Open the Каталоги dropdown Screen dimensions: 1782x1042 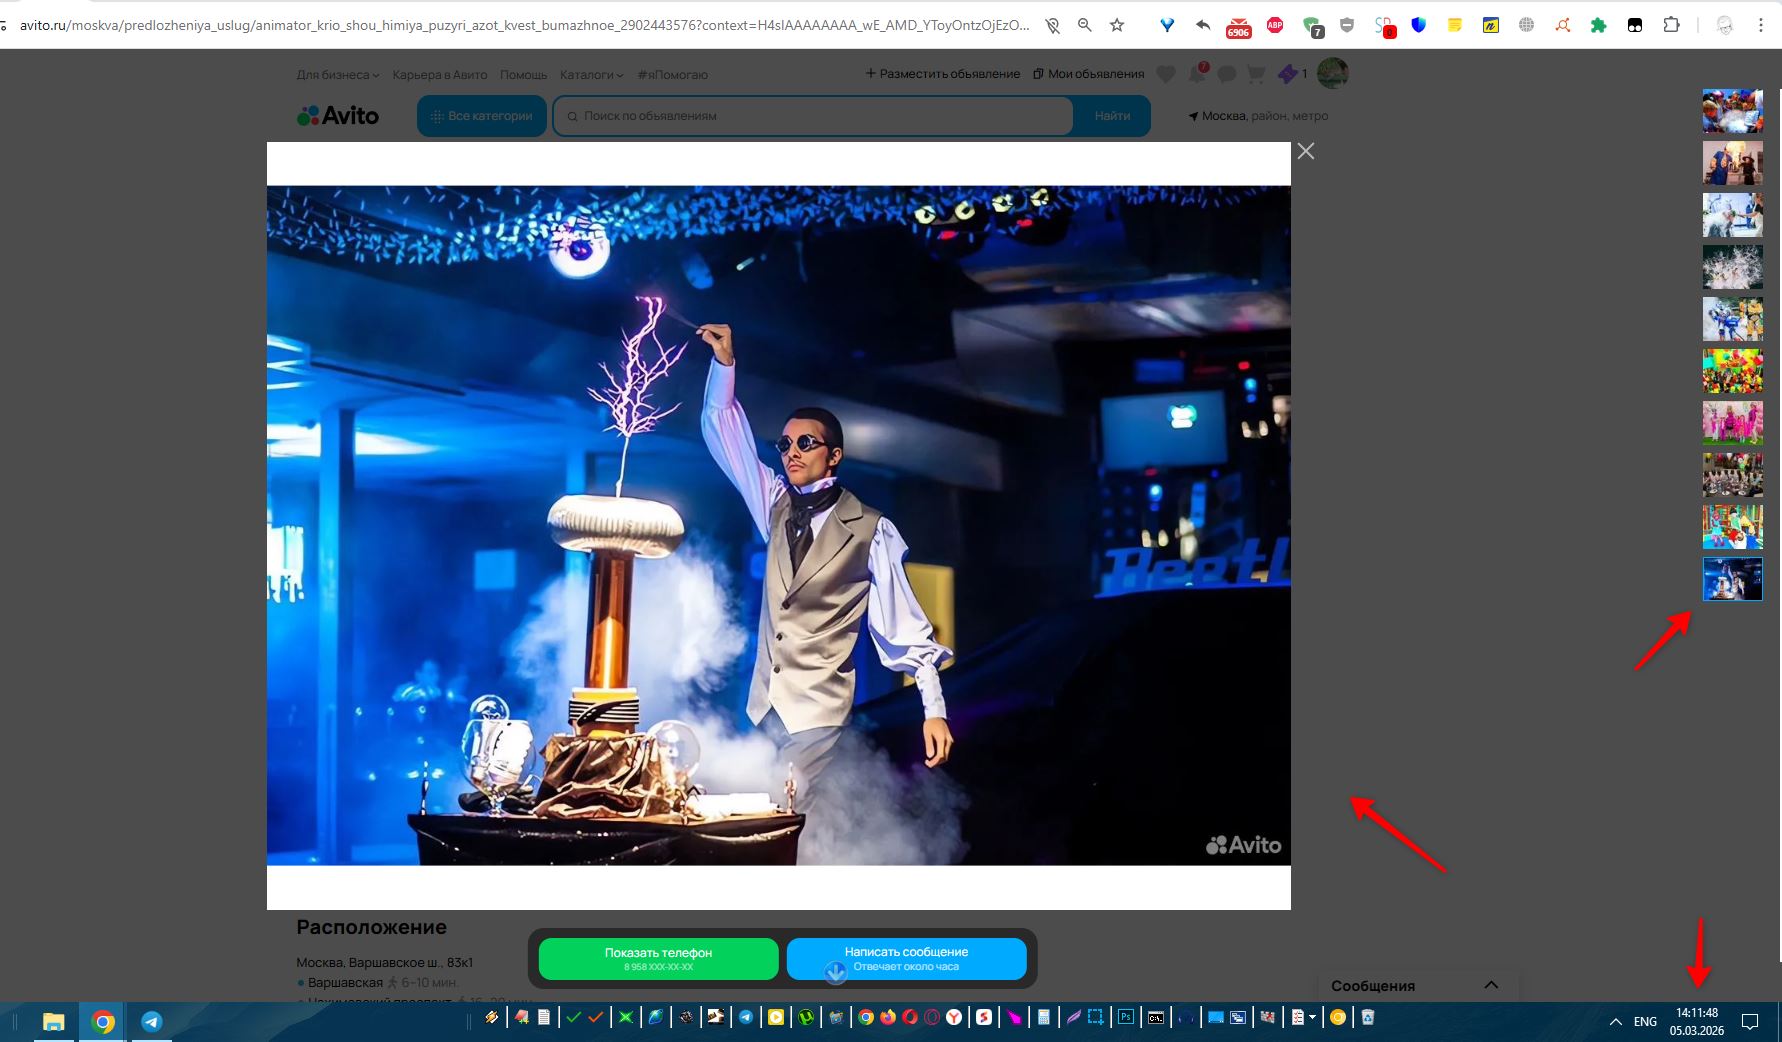point(592,75)
